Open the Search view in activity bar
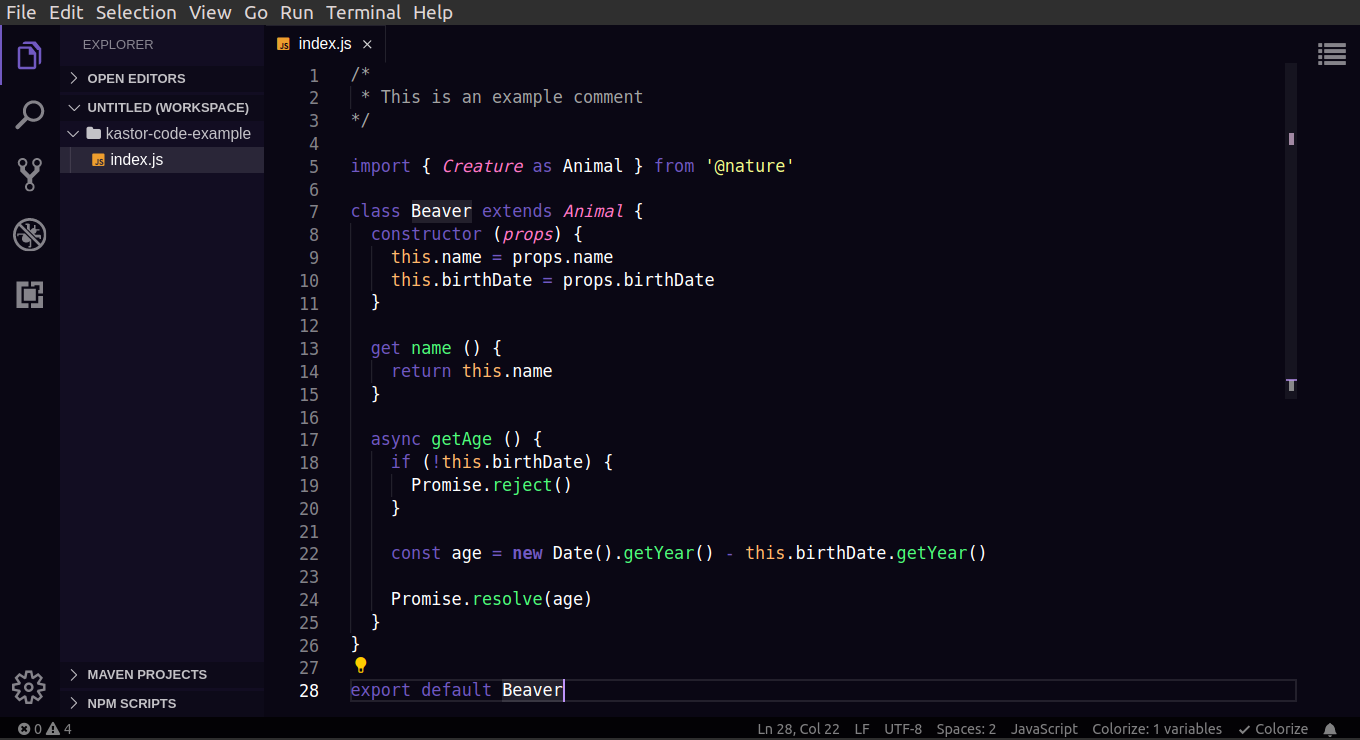 point(29,115)
